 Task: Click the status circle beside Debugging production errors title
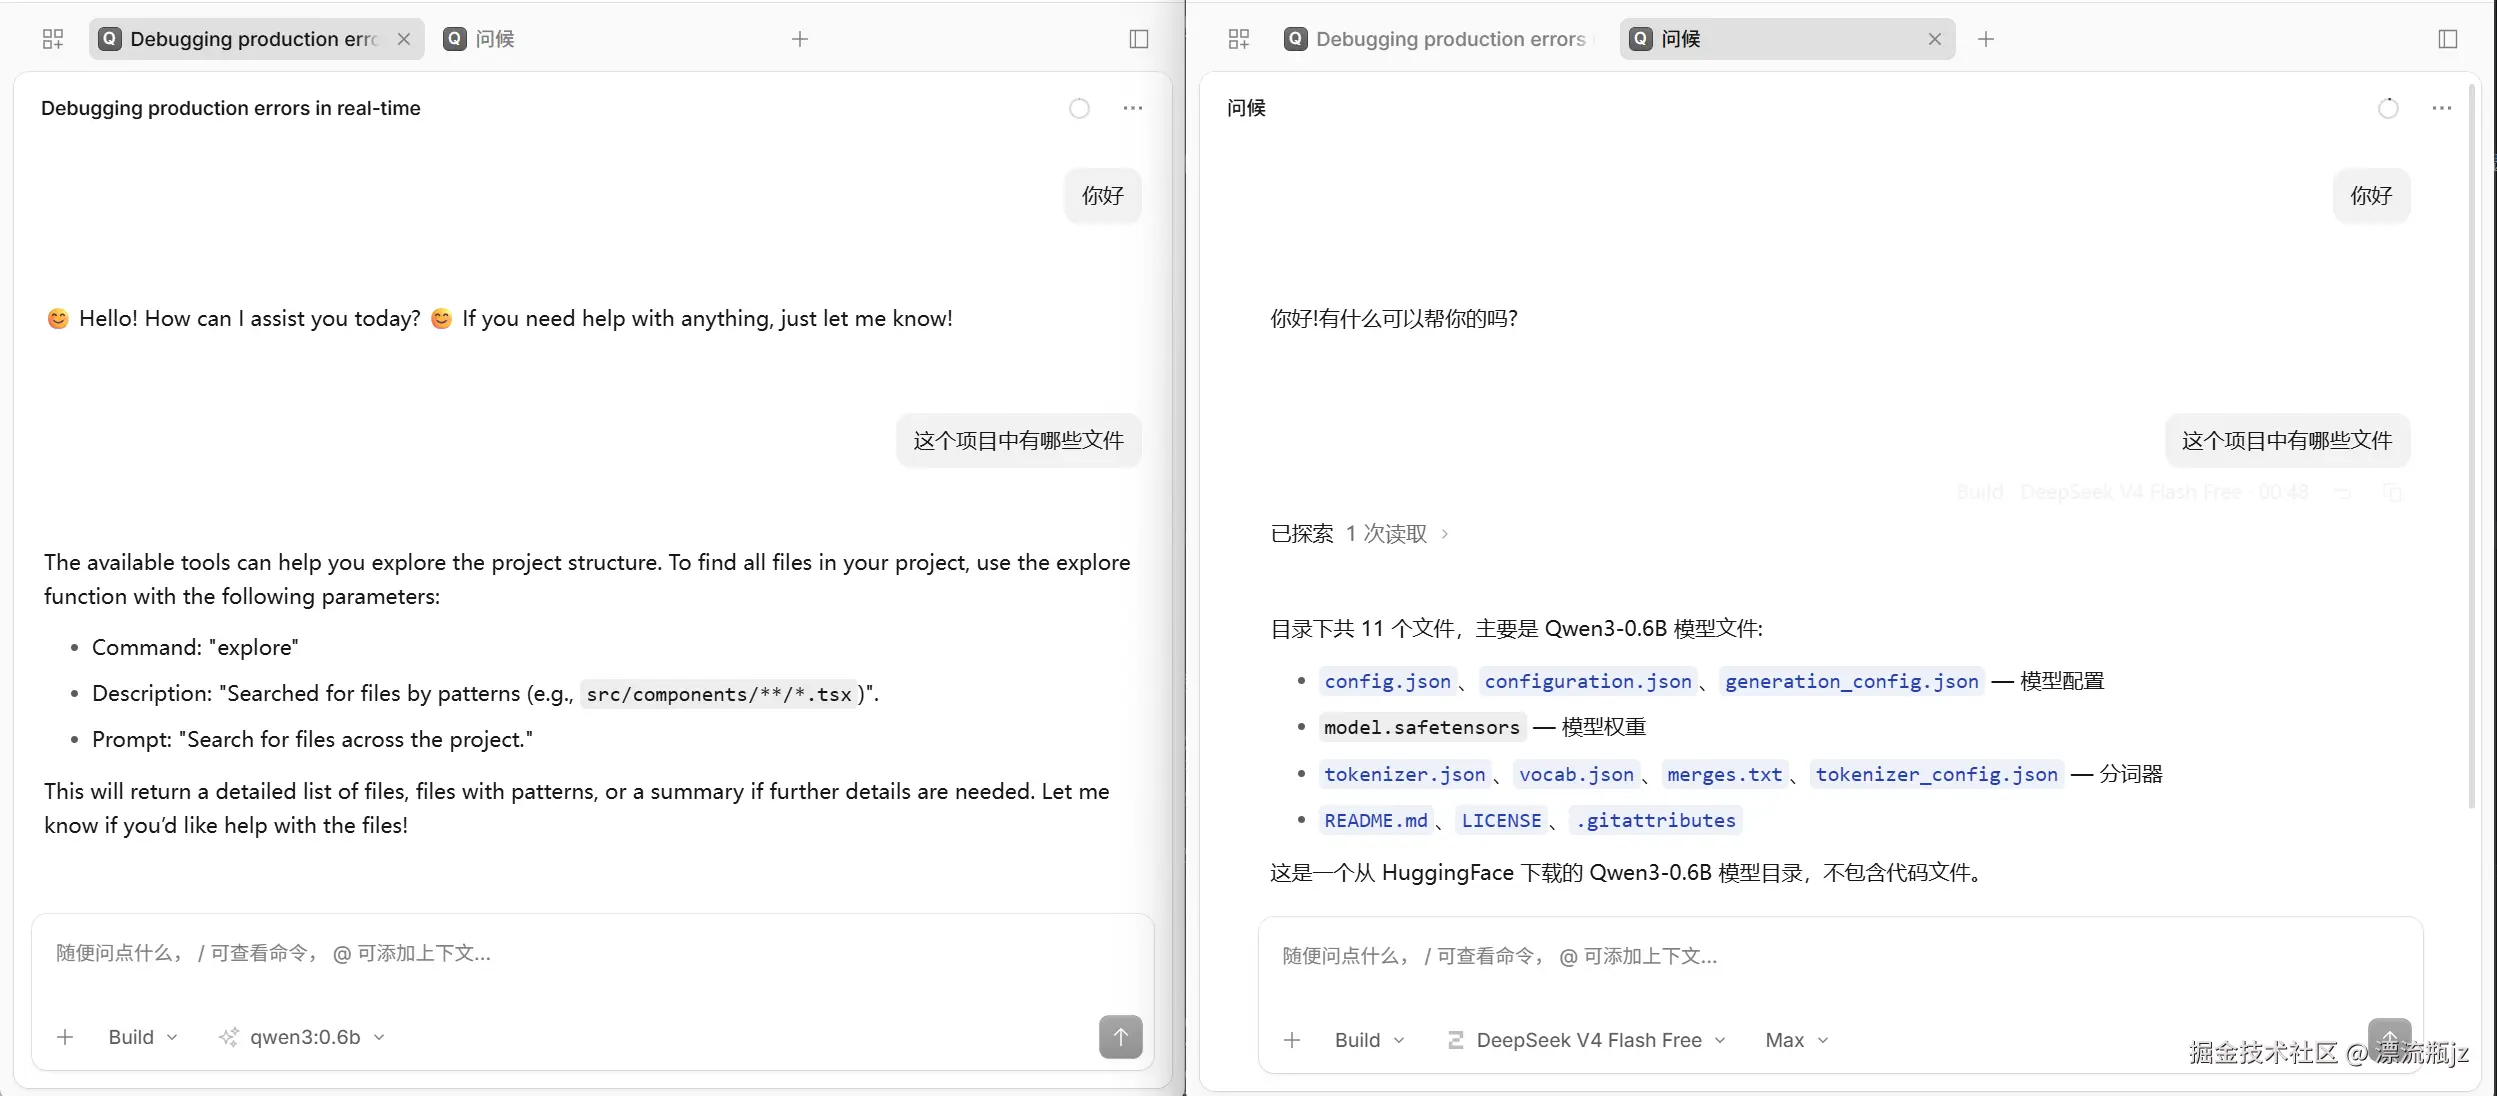click(1079, 108)
